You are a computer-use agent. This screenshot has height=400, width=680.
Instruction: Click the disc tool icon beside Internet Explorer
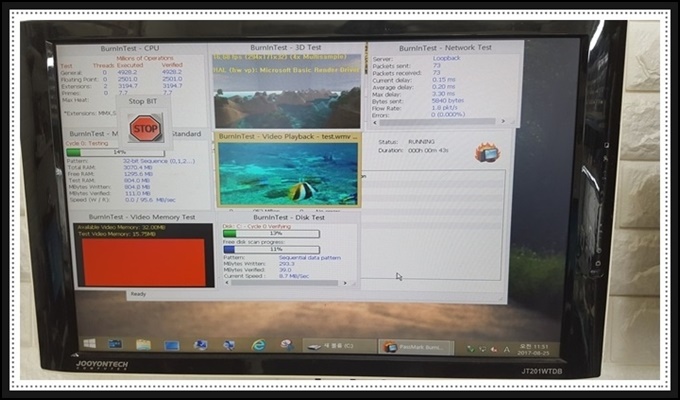[x=287, y=345]
